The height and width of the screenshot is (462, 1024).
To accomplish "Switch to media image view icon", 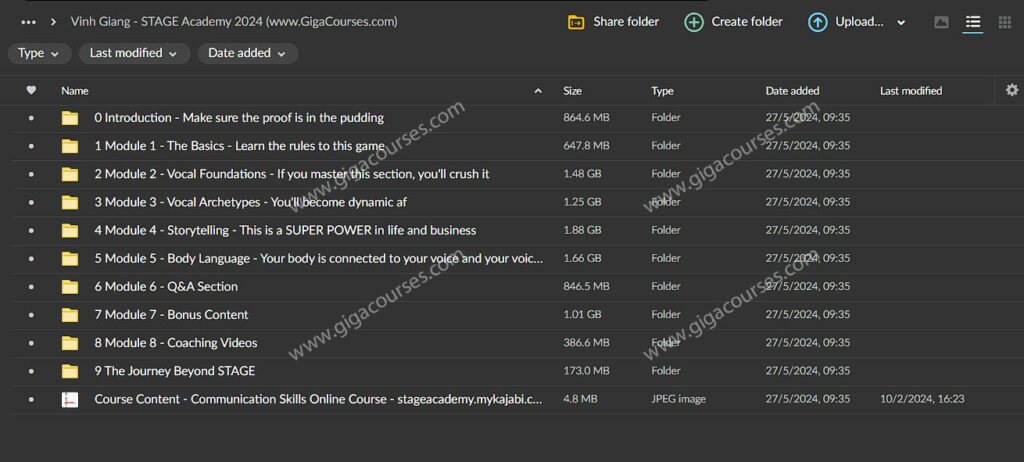I will (941, 22).
